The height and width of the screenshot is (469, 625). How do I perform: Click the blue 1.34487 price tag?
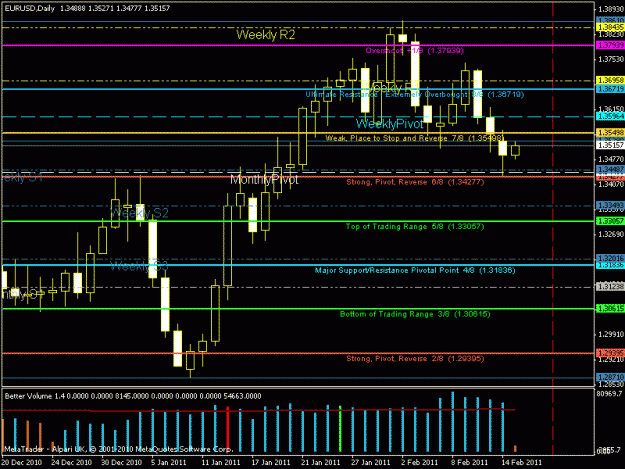(x=610, y=170)
